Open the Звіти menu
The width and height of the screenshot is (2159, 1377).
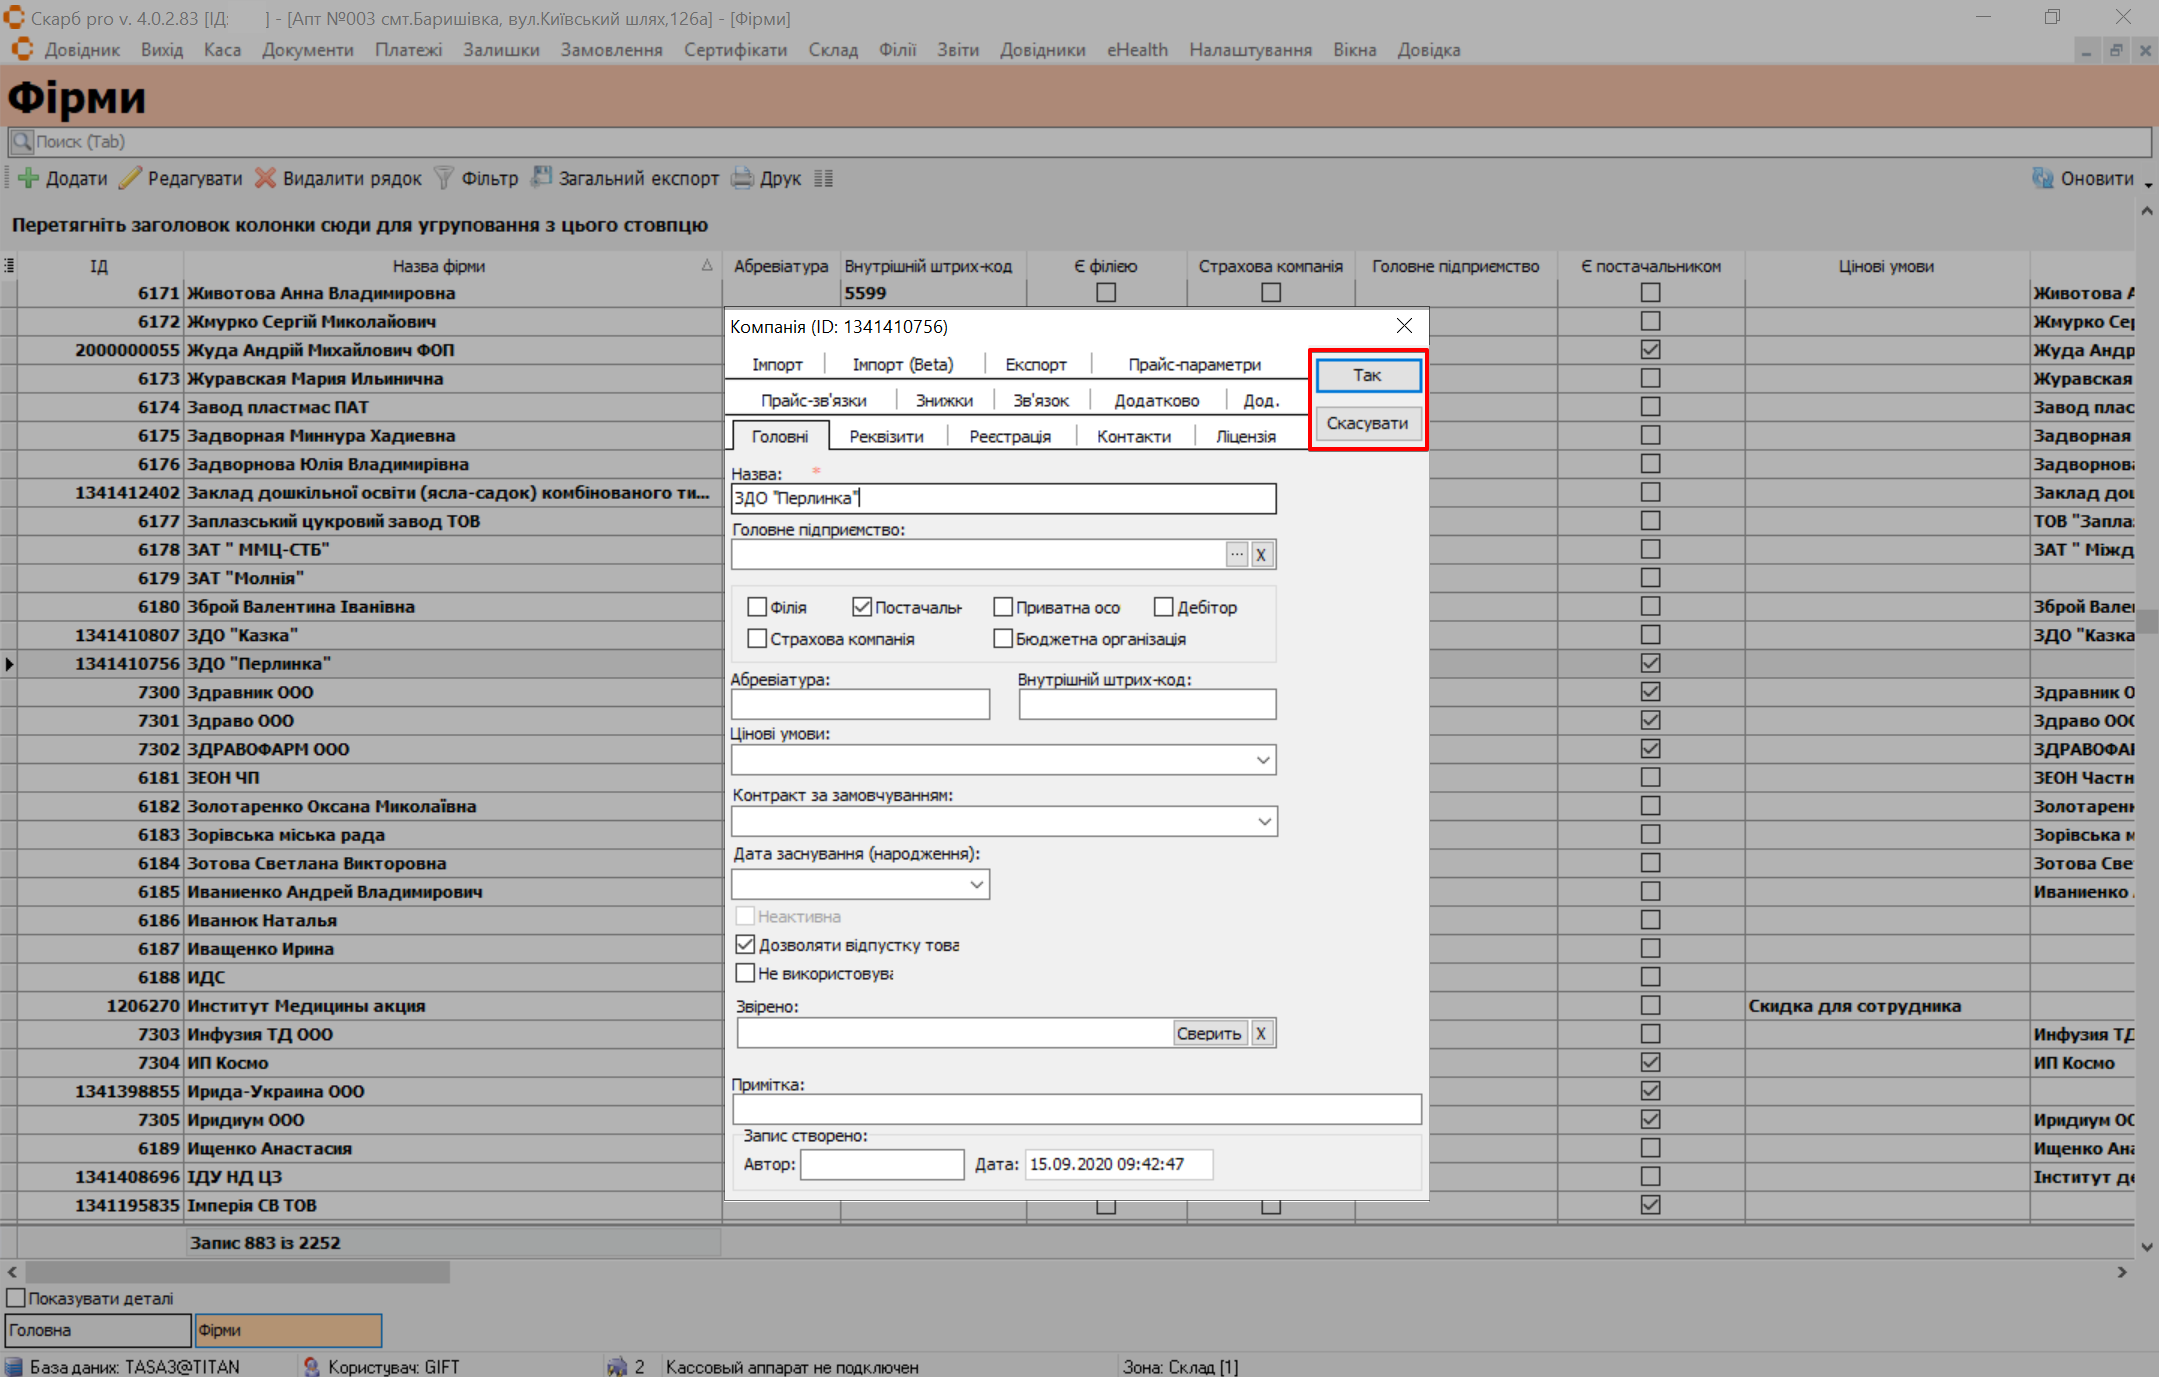pos(957,50)
